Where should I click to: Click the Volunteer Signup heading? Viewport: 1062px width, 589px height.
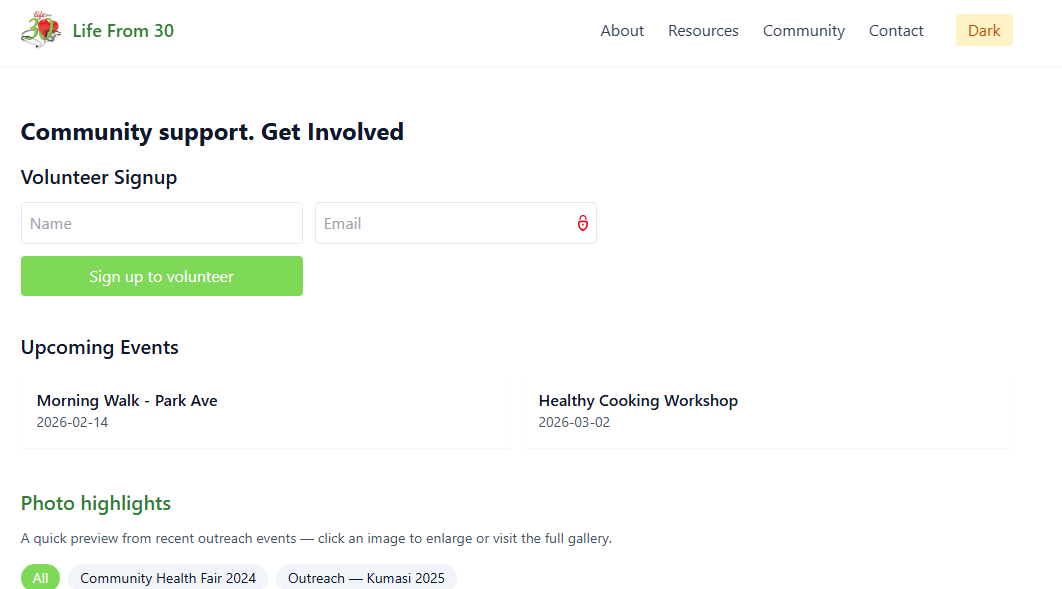(99, 177)
